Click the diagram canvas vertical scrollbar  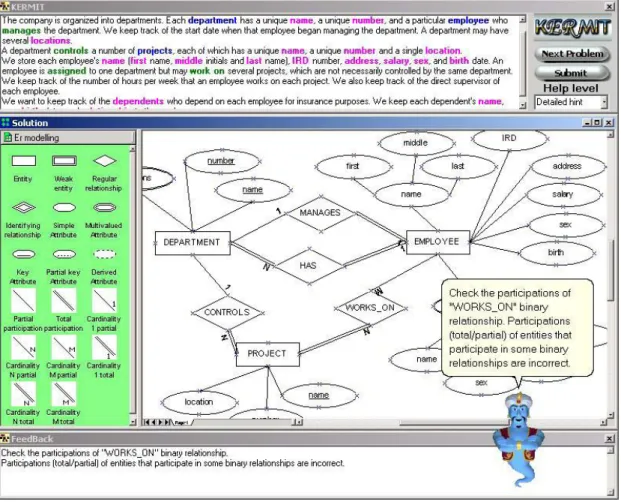click(610, 277)
